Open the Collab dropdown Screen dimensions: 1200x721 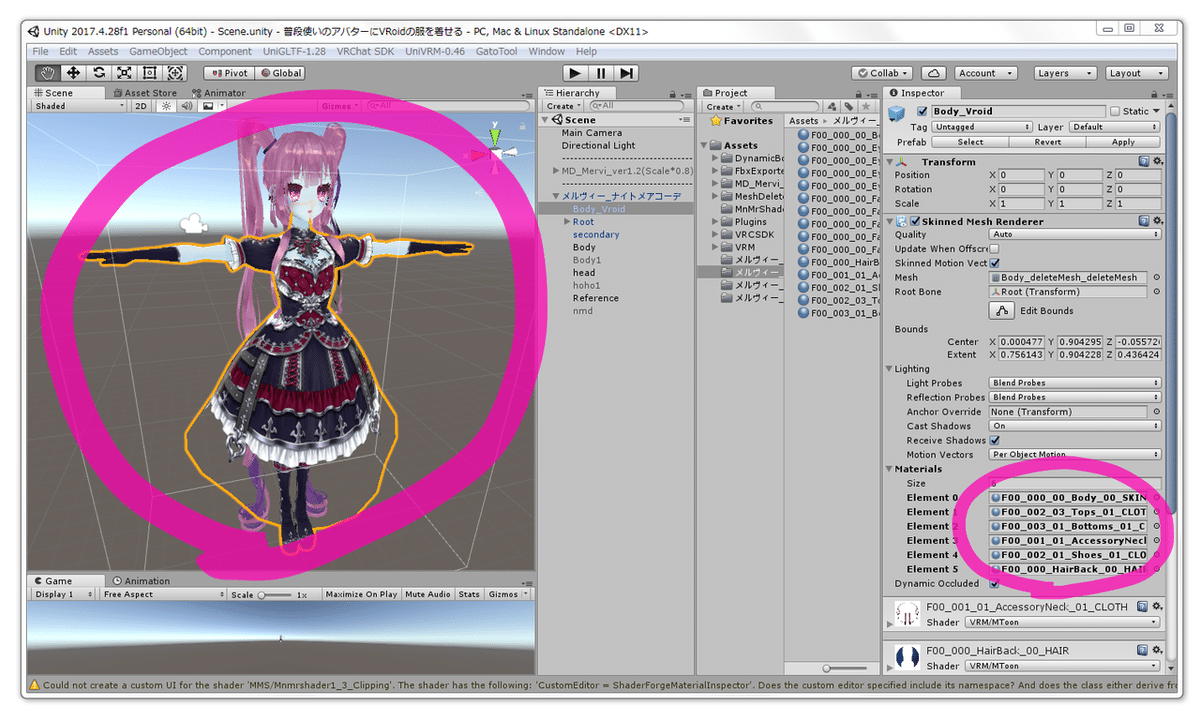tap(881, 73)
